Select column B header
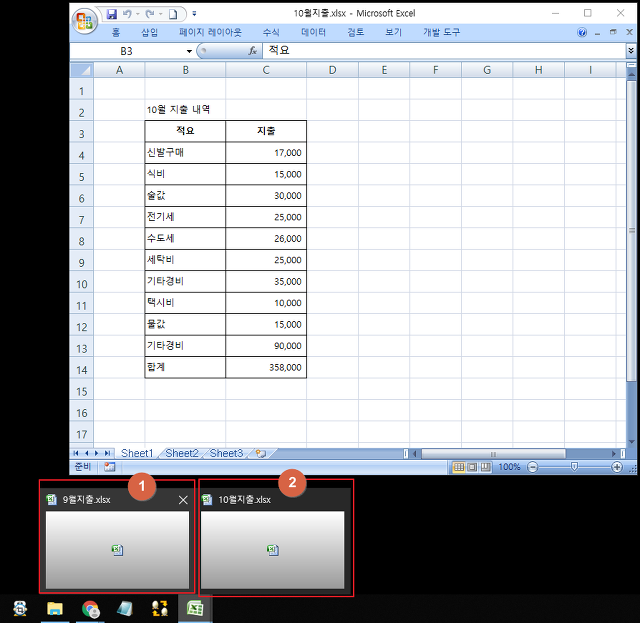The height and width of the screenshot is (623, 640). tap(185, 70)
